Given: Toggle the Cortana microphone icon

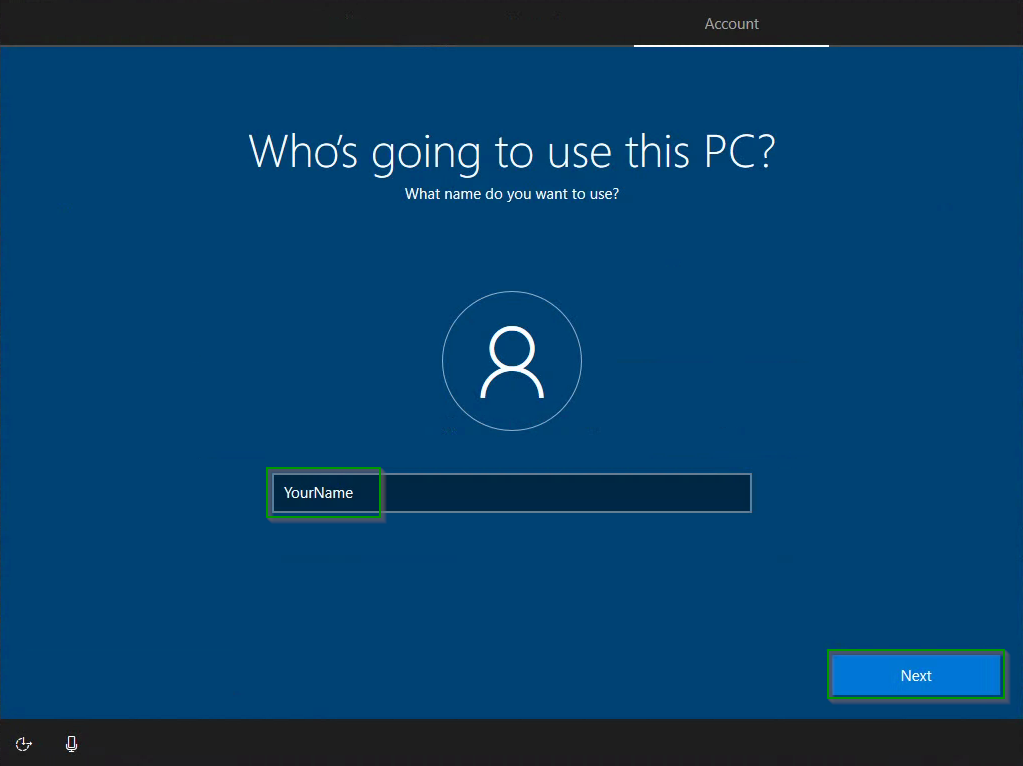Looking at the screenshot, I should 71,743.
